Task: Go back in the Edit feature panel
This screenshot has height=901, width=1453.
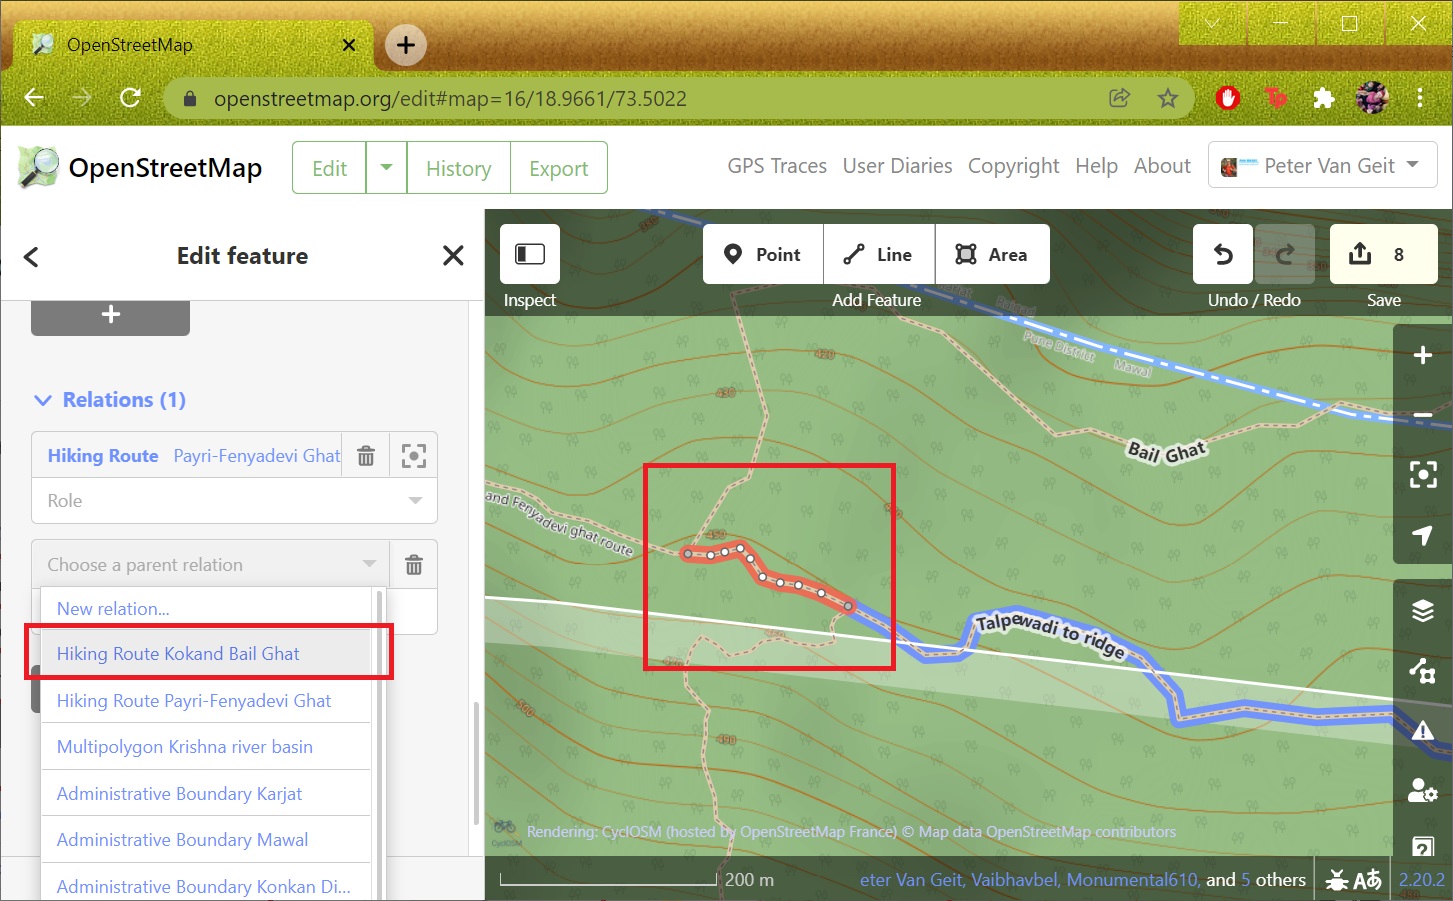Action: coord(31,256)
